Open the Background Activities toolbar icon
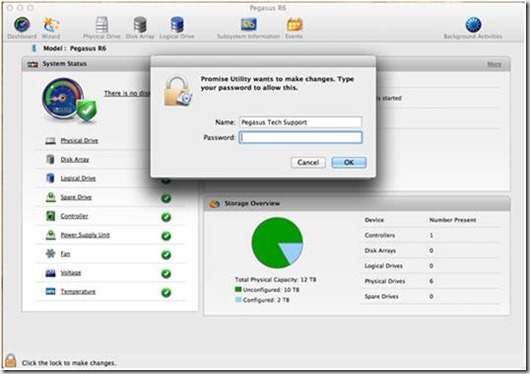530x374 pixels. 473,24
